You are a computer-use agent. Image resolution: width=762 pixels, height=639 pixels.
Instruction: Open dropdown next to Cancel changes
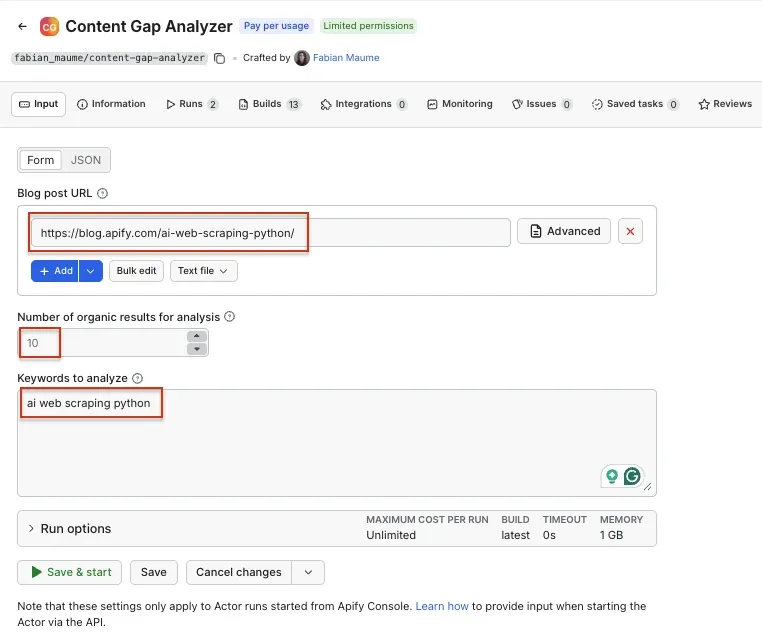click(x=308, y=572)
